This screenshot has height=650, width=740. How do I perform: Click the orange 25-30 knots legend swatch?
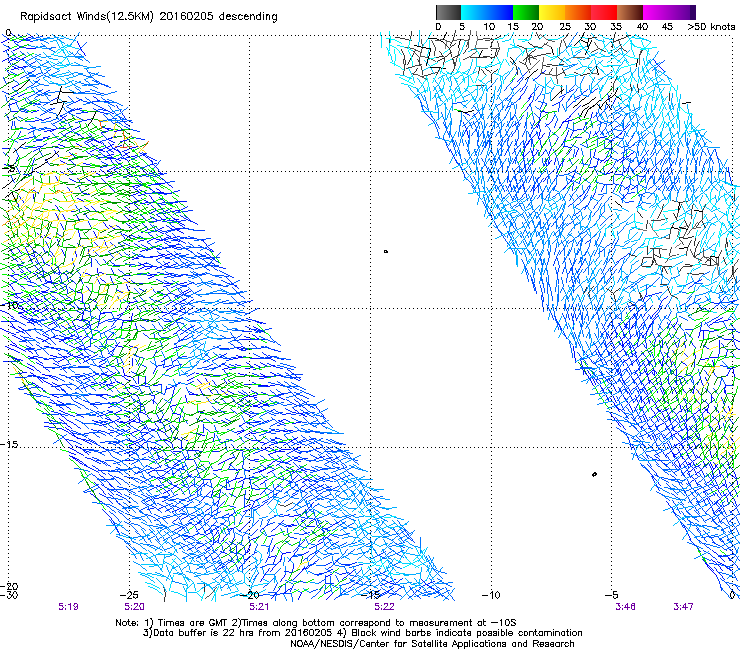coord(578,12)
